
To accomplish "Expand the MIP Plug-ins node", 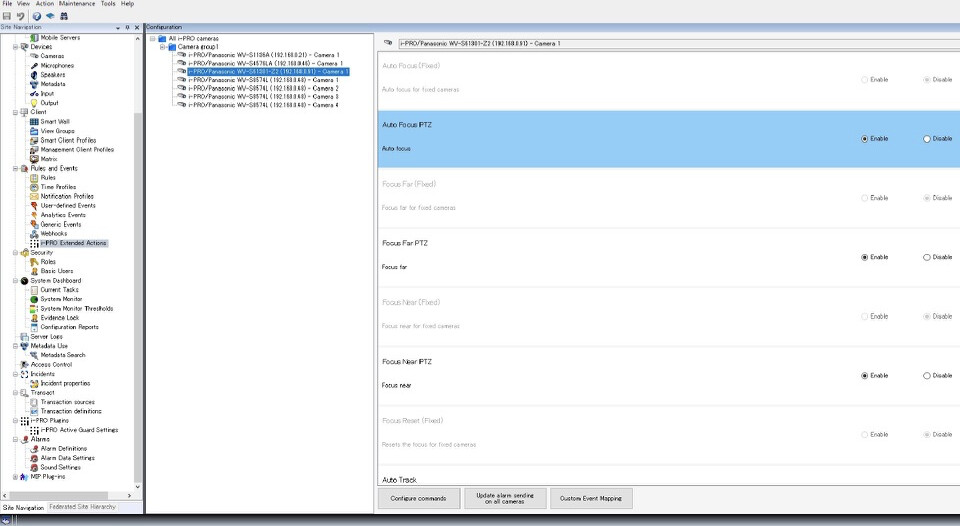I will (15, 476).
